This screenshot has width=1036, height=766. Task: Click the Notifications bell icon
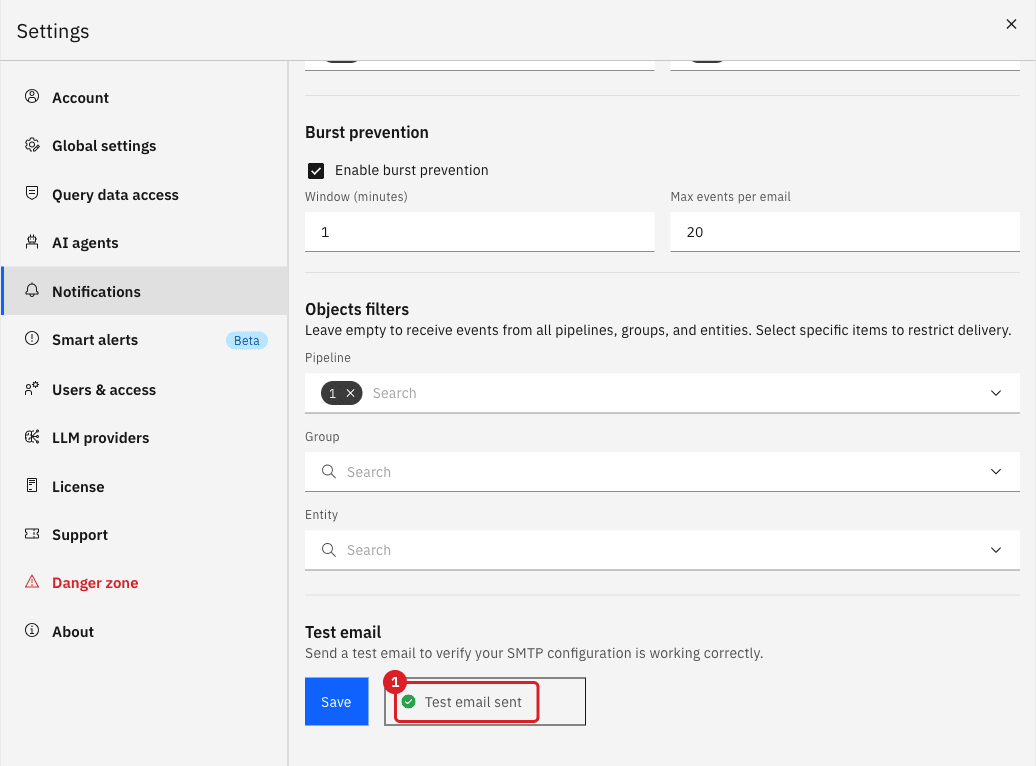[32, 290]
